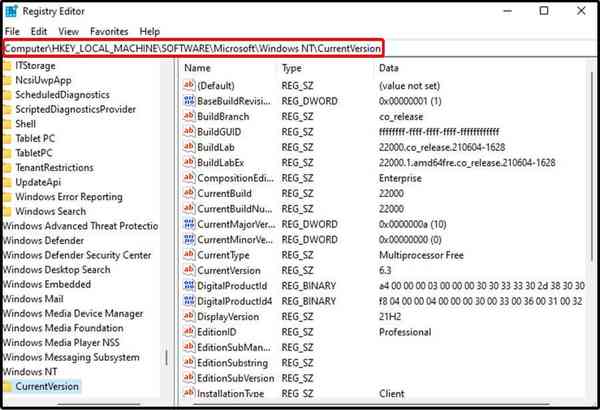Click the 'co_release' BuildBranch data cell
The image size is (600, 410).
pyautogui.click(x=401, y=116)
